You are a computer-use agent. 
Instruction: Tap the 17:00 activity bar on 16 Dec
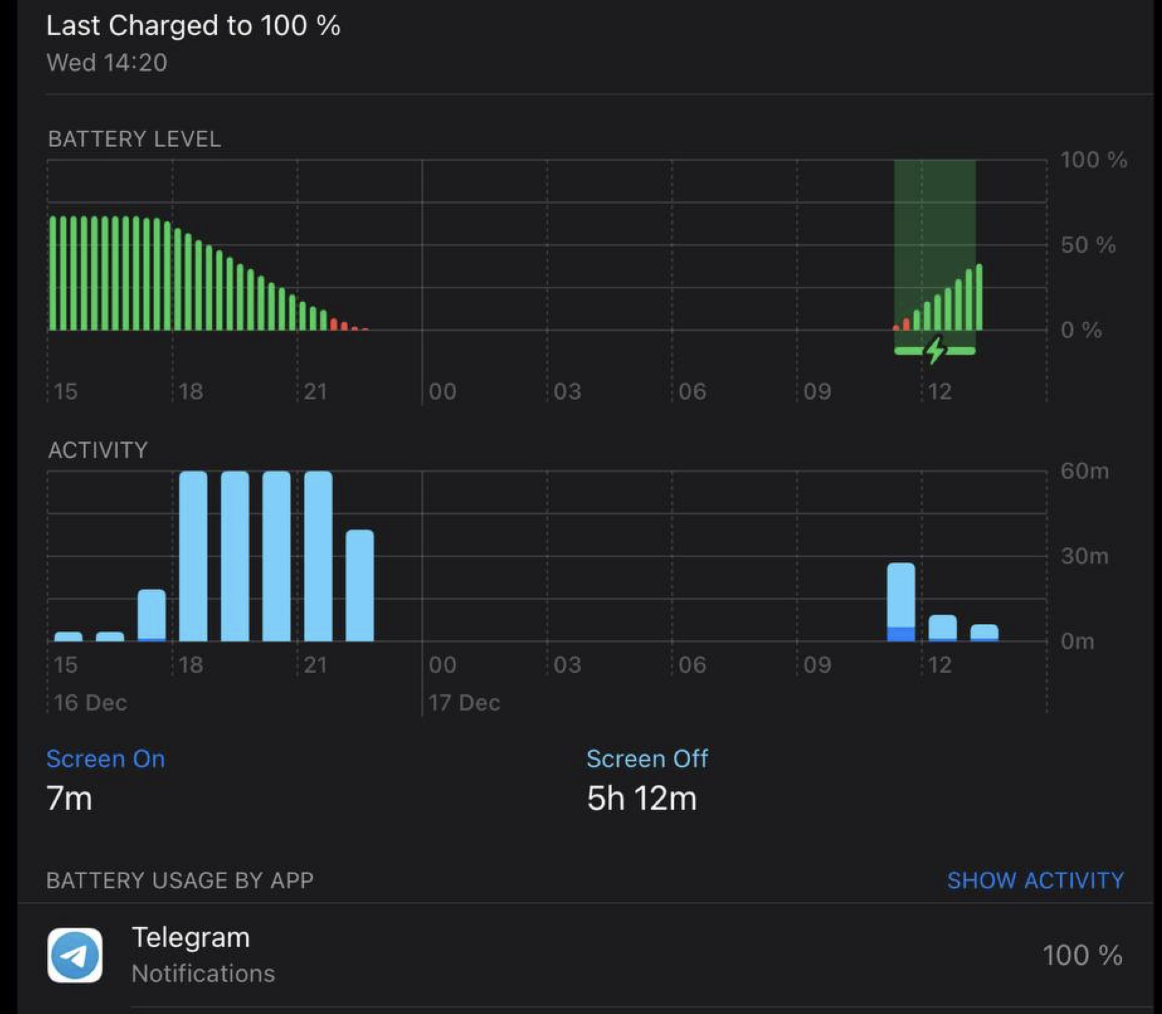[152, 616]
